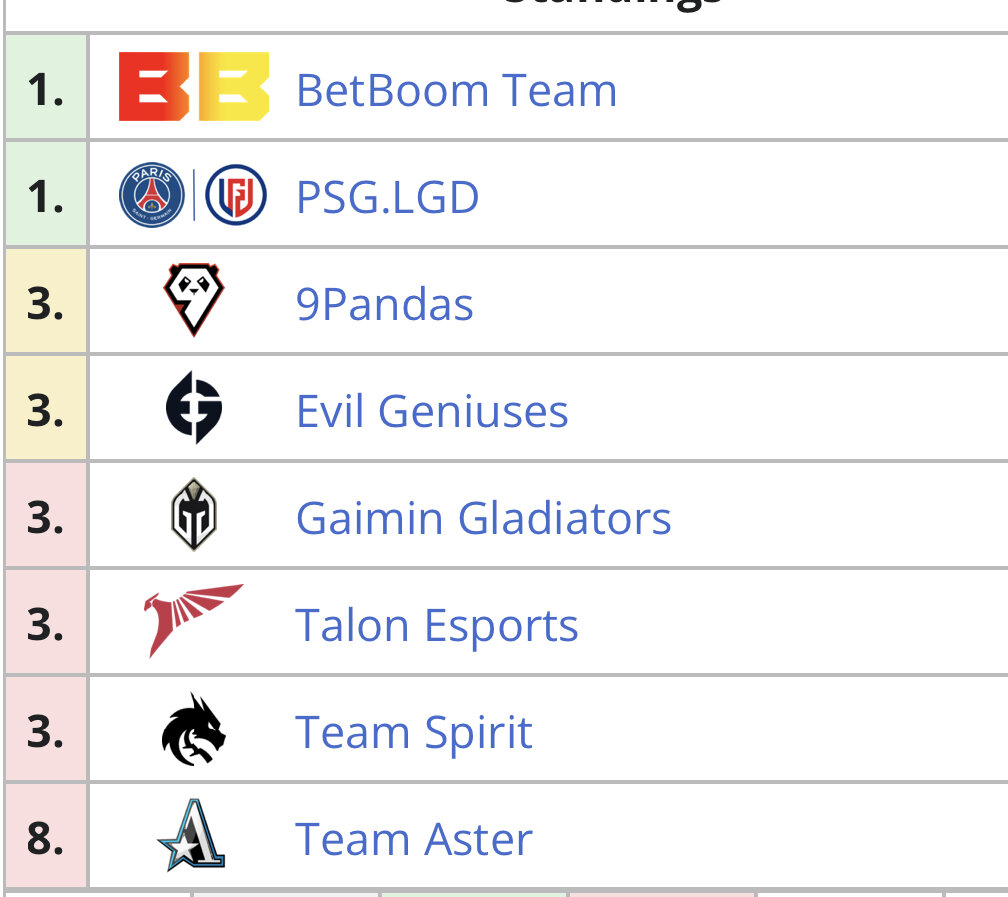Click the Paris Saint-Germain crest logo
This screenshot has height=897, width=1008.
(x=152, y=195)
